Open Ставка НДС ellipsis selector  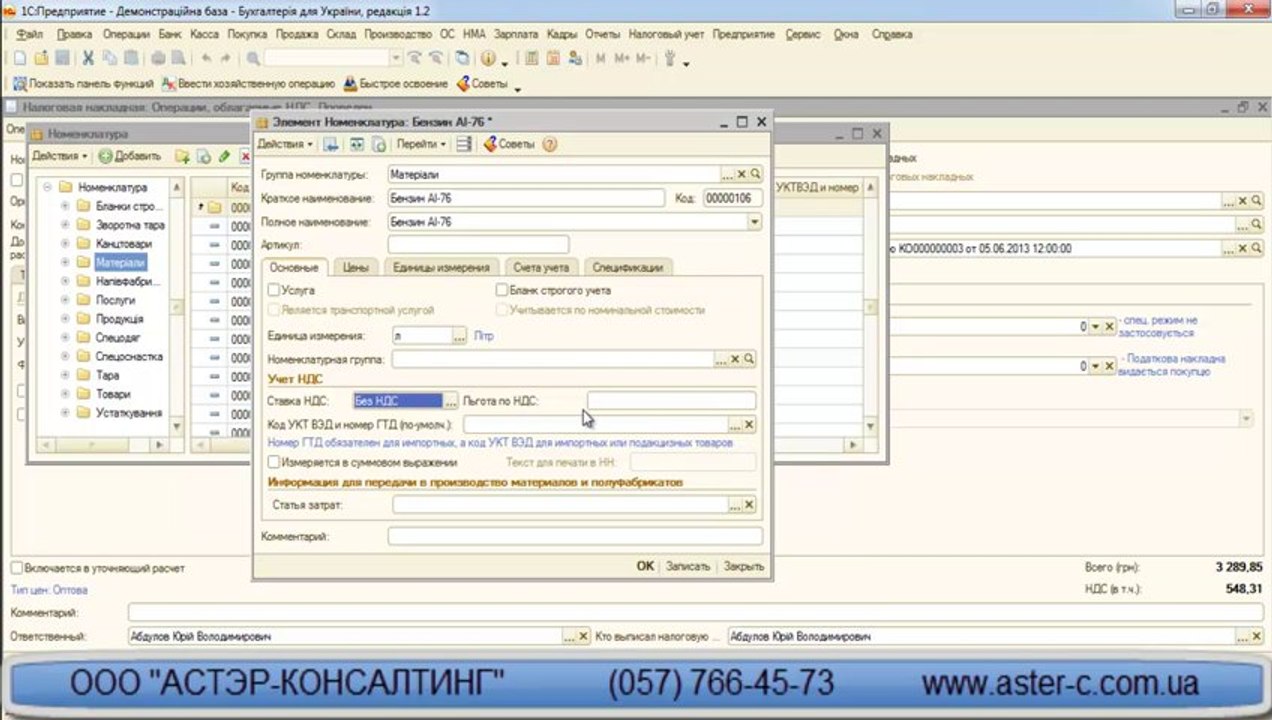(x=451, y=401)
